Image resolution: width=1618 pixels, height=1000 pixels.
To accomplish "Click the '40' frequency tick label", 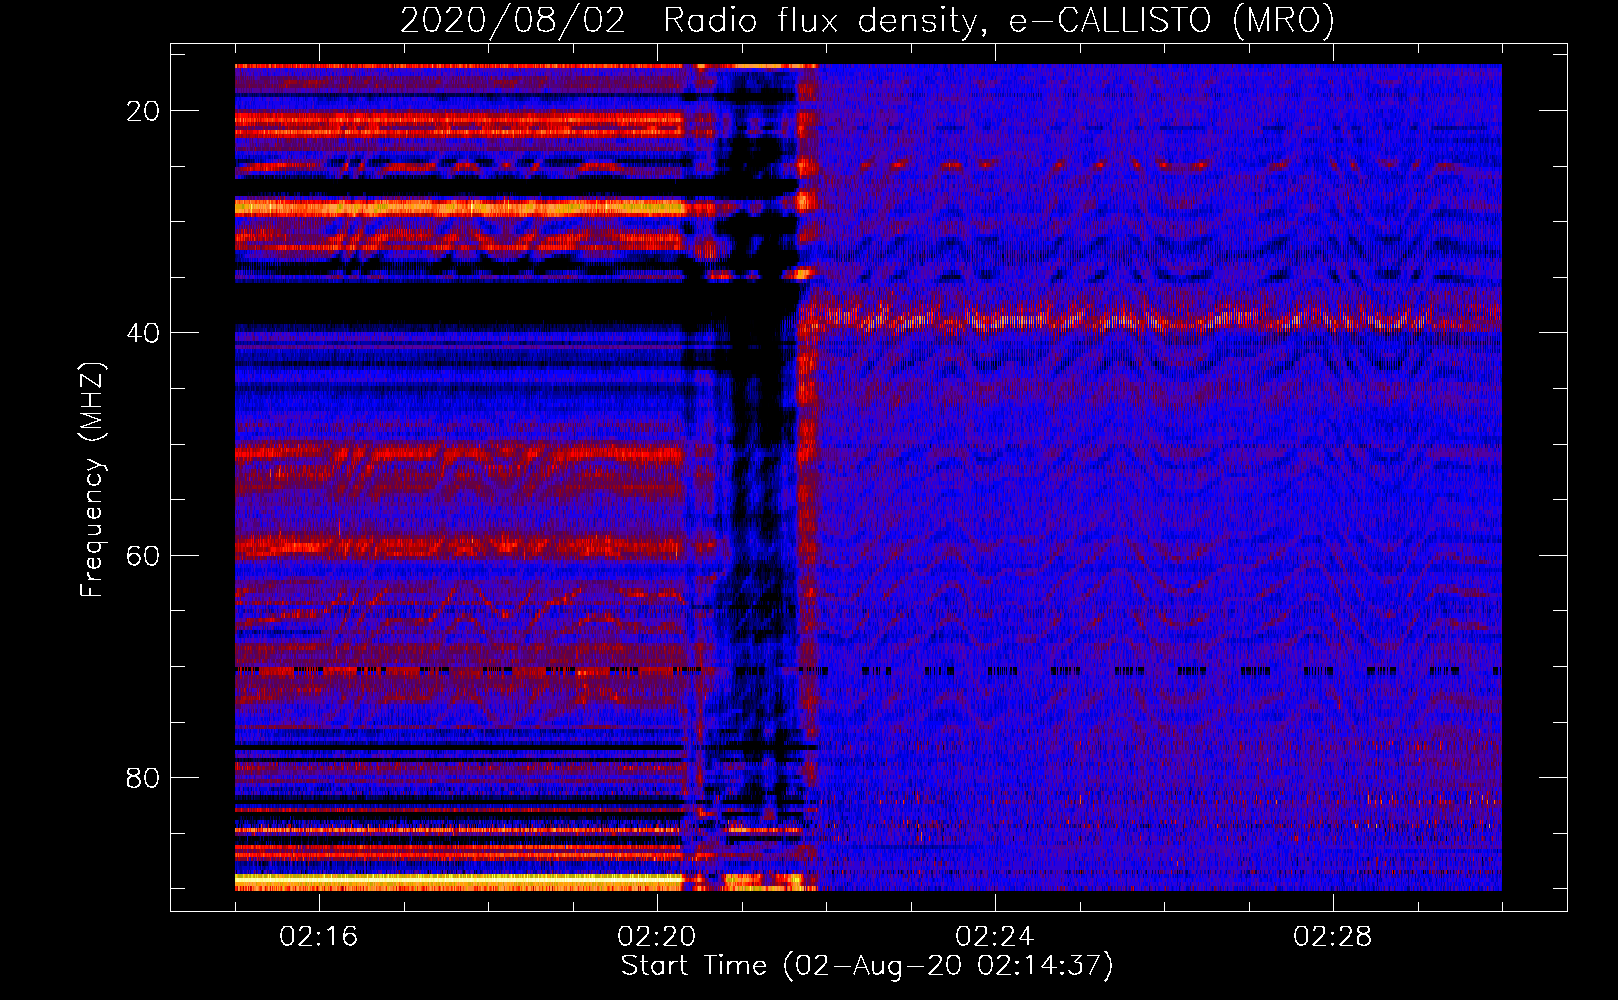I will click(x=144, y=333).
